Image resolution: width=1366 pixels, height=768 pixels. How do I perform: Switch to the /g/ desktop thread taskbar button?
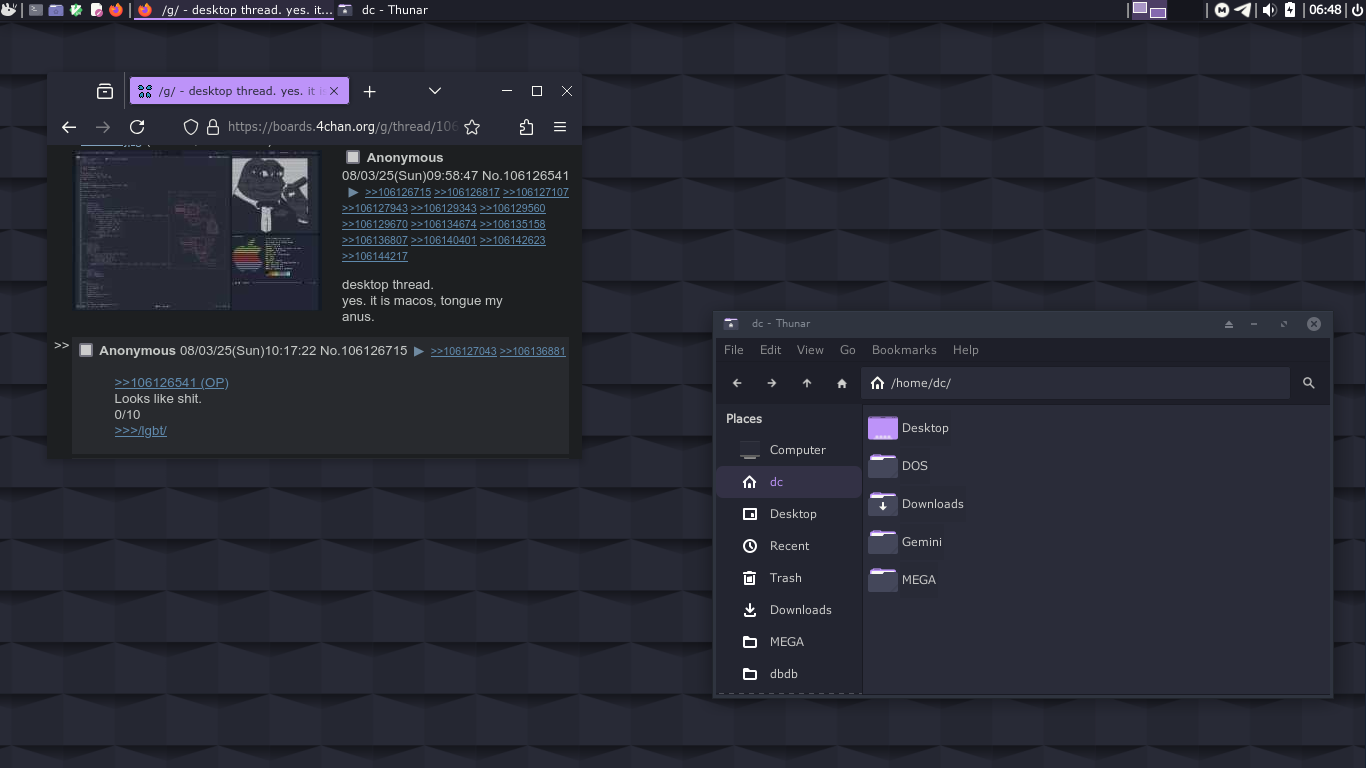234,10
